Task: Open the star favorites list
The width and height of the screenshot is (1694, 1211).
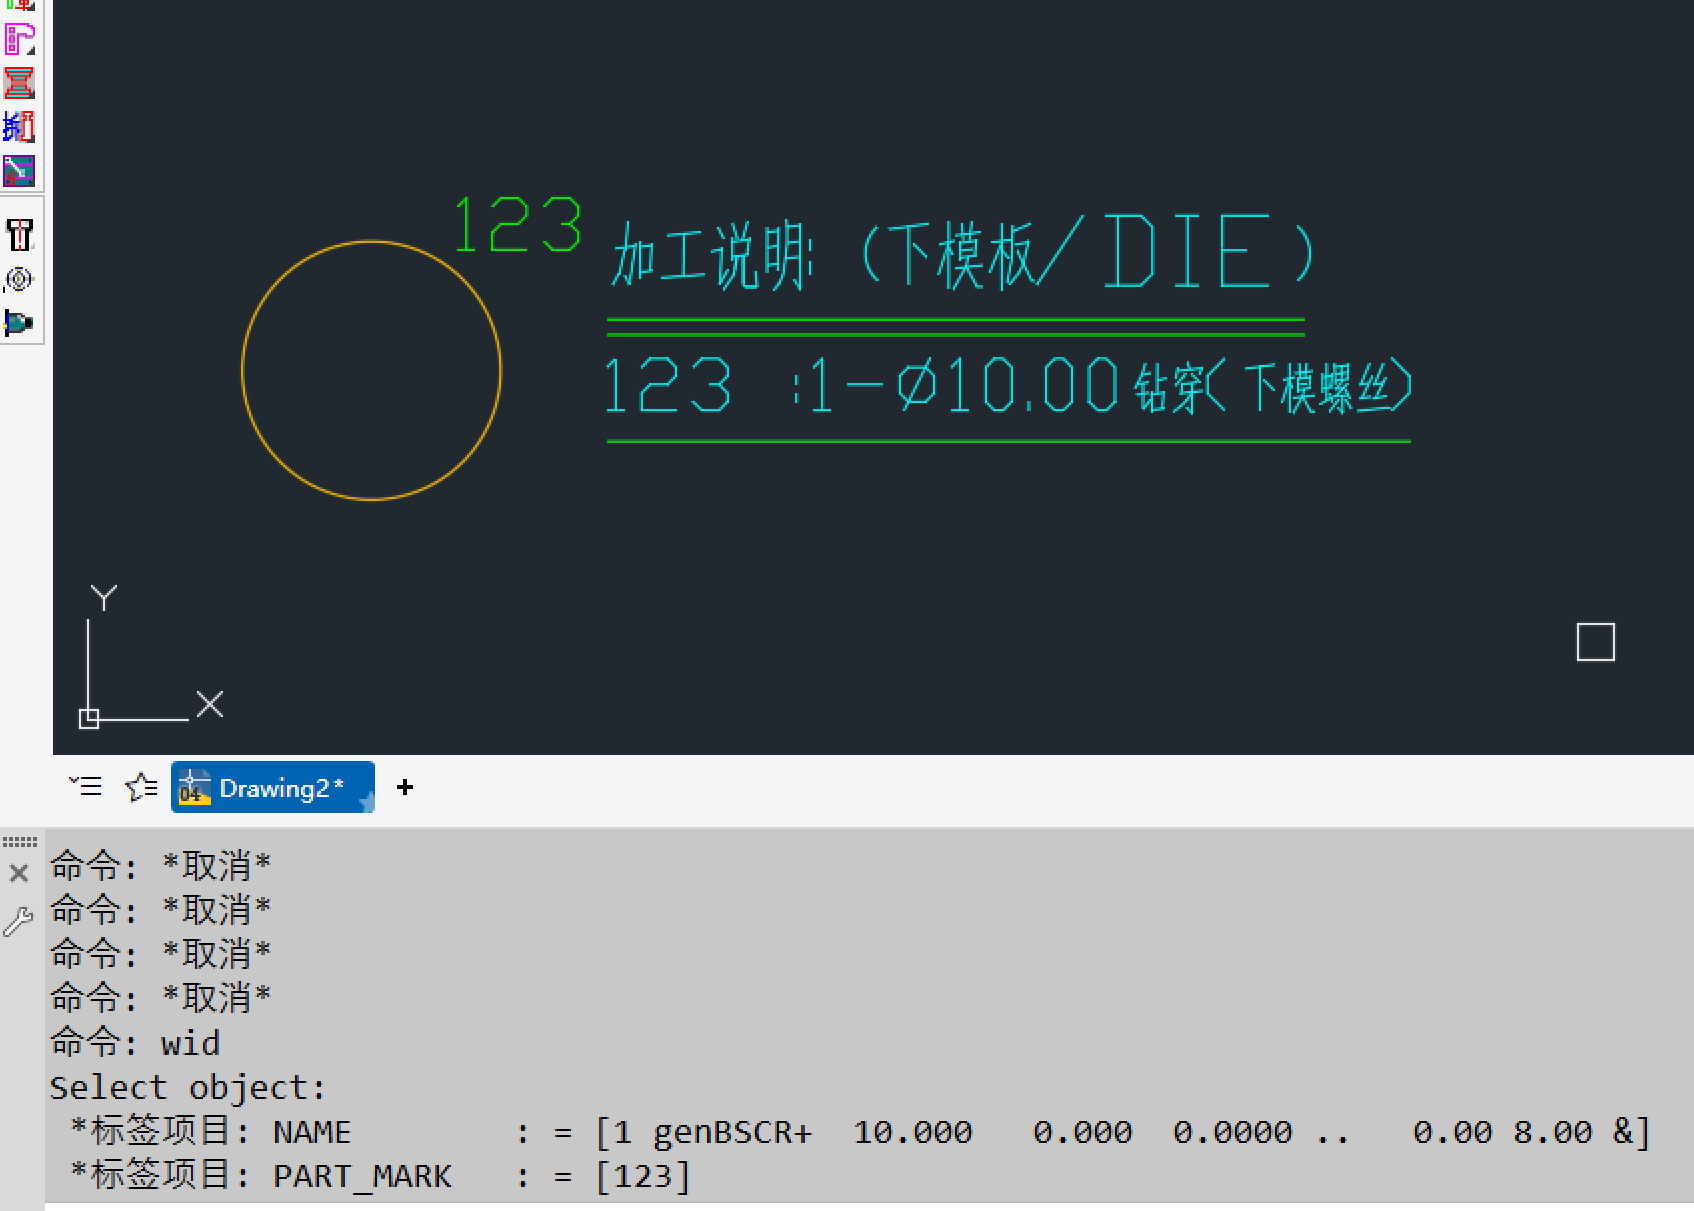Action: (x=141, y=788)
